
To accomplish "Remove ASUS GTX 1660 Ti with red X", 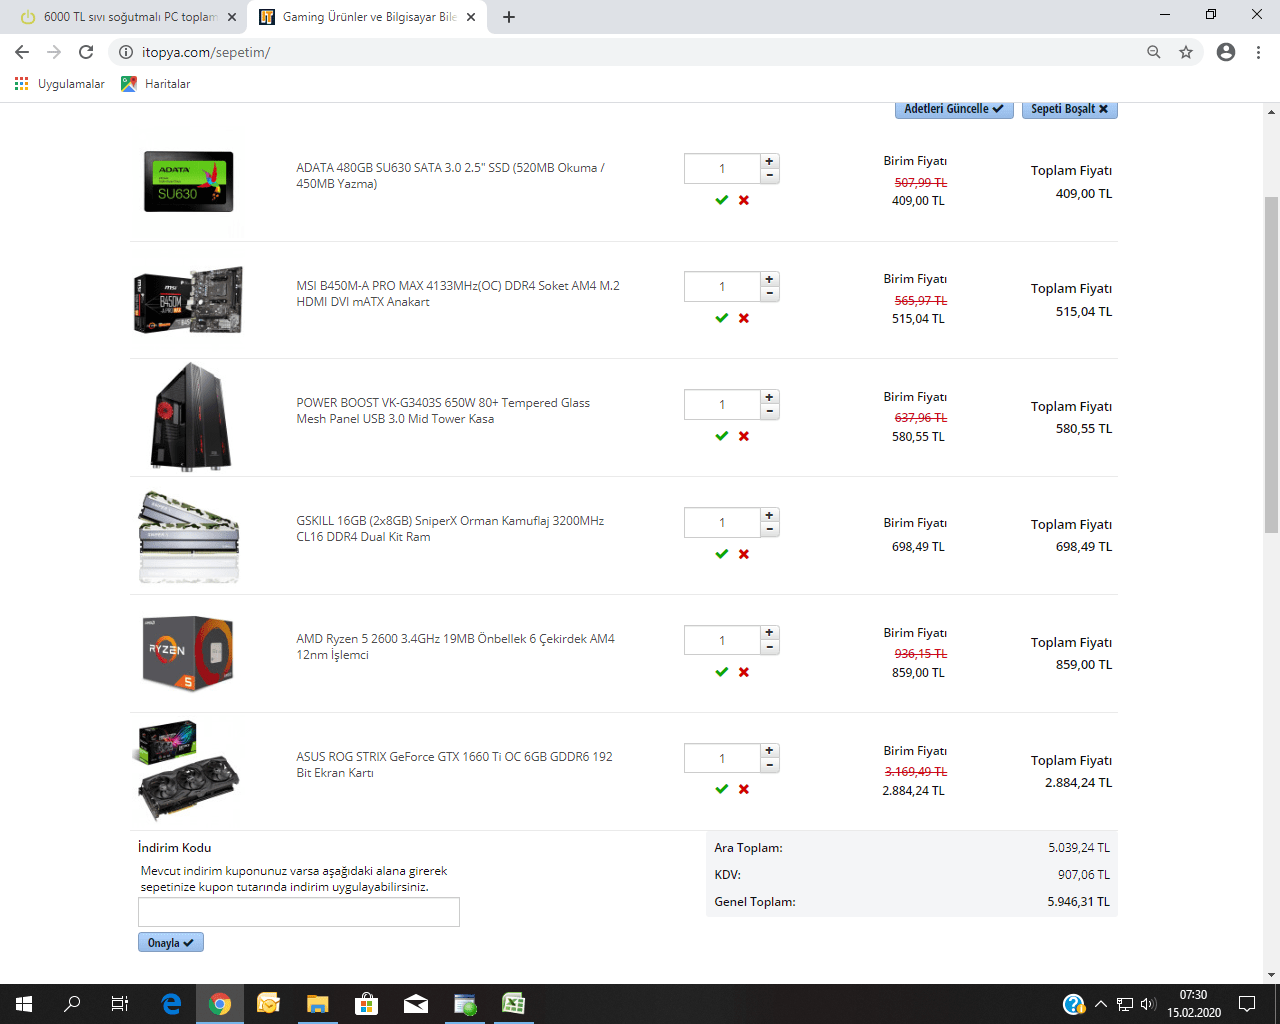I will click(x=744, y=789).
